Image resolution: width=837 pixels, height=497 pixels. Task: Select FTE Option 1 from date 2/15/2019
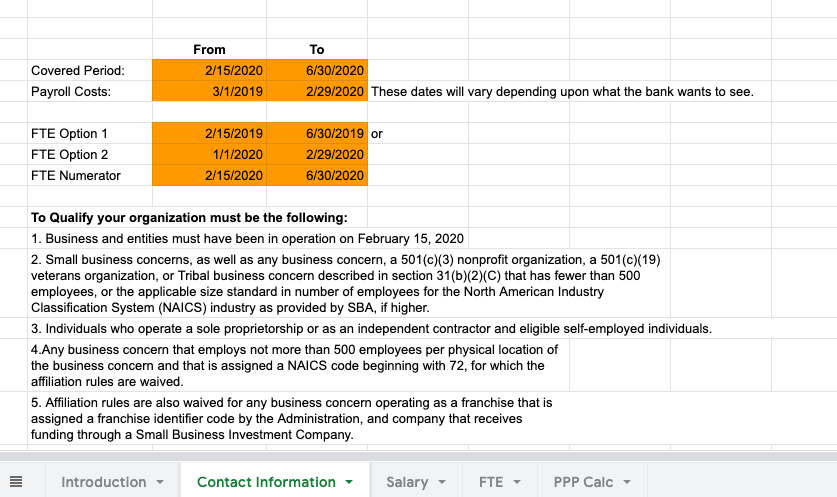[x=209, y=133]
